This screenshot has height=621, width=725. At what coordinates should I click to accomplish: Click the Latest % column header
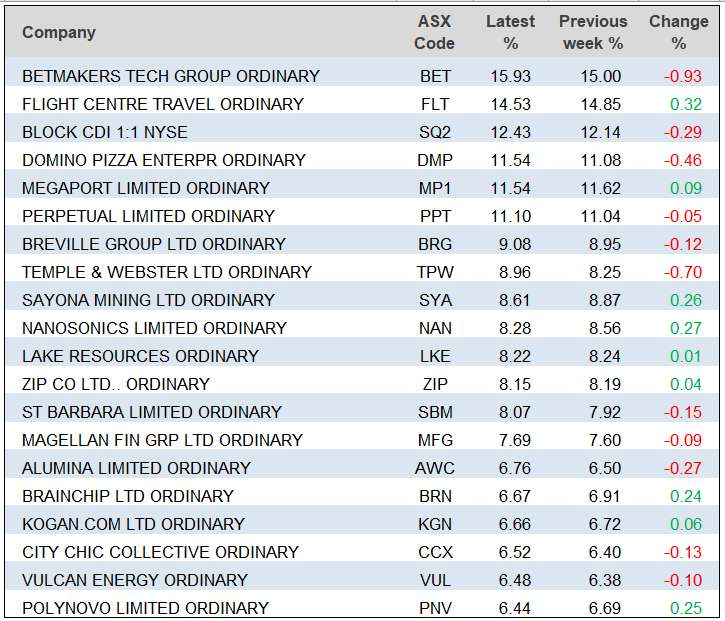point(510,33)
